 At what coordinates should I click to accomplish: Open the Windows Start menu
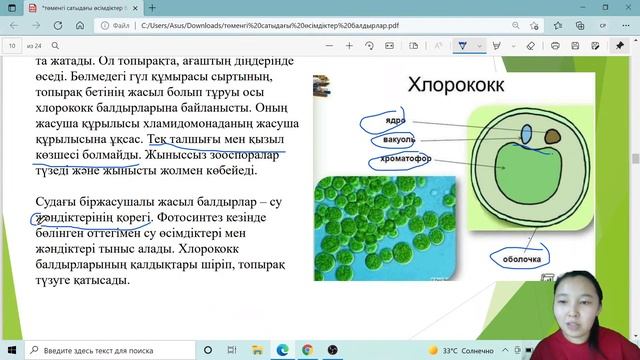[x=12, y=350]
